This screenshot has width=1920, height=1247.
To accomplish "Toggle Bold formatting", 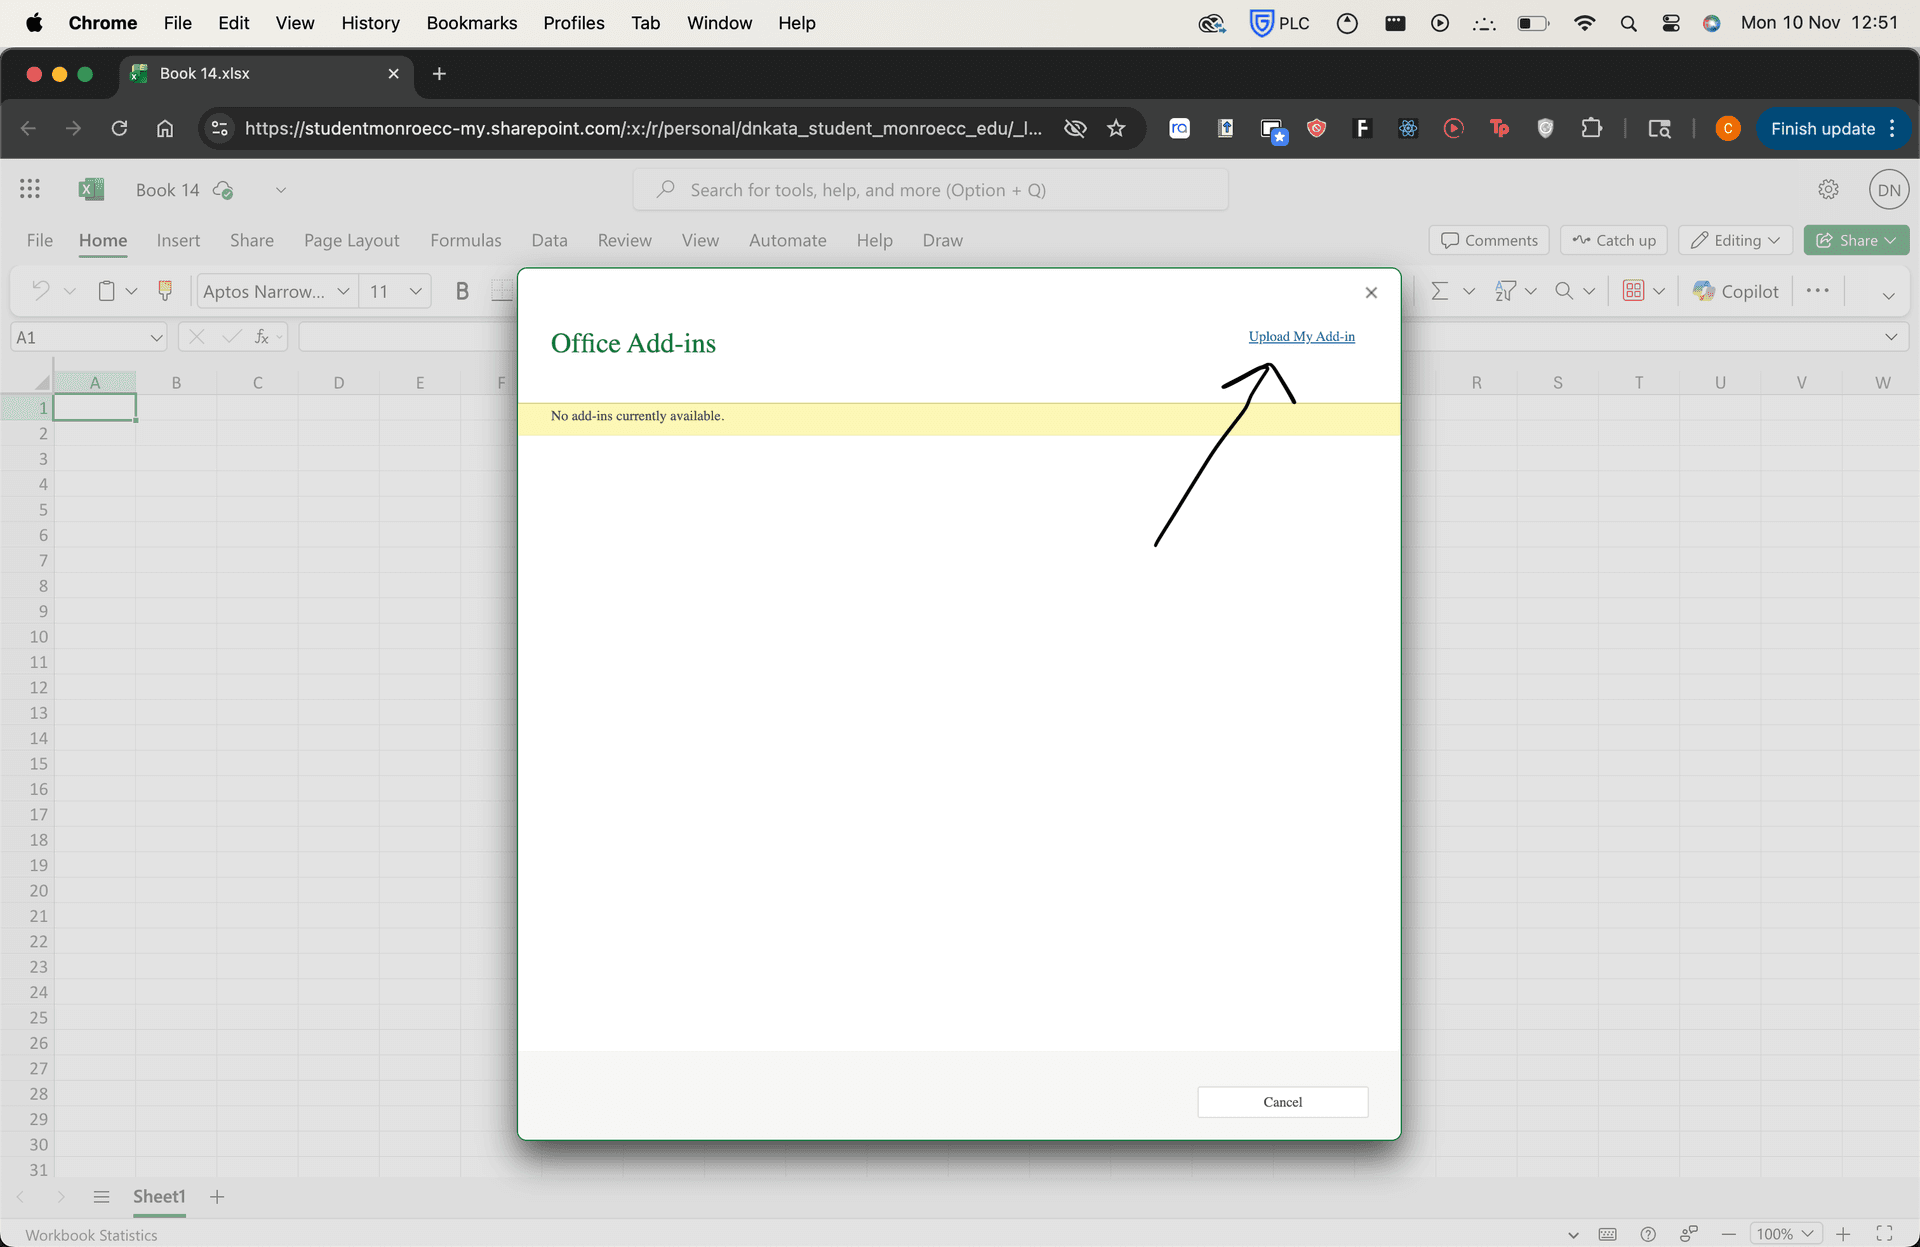I will [462, 291].
